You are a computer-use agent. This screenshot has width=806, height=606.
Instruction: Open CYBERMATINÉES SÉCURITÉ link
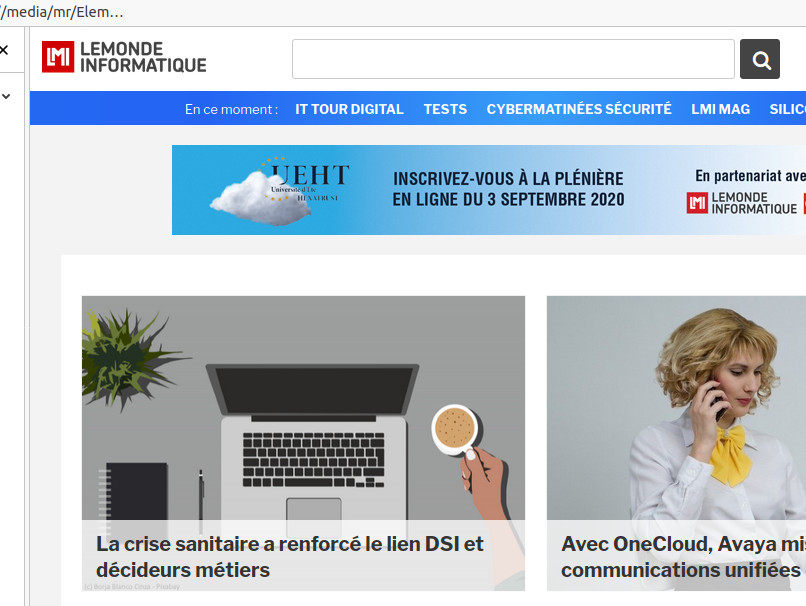(579, 109)
